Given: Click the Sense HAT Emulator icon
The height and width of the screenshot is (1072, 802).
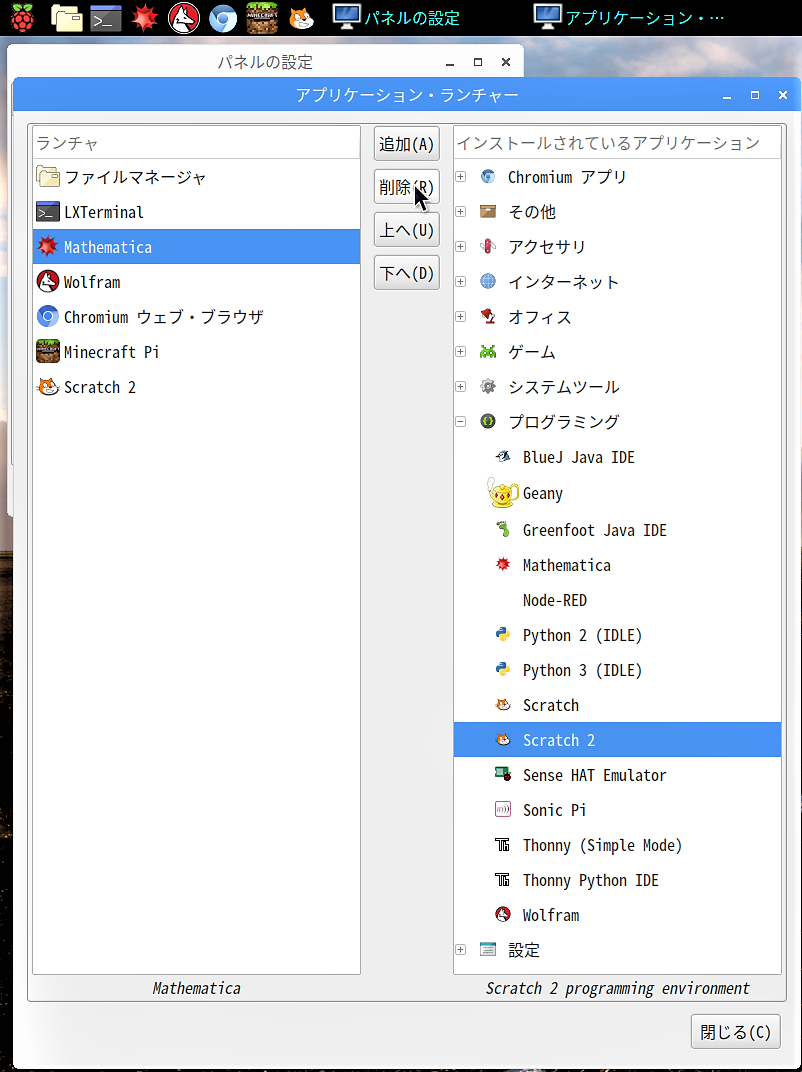Looking at the screenshot, I should 503,774.
